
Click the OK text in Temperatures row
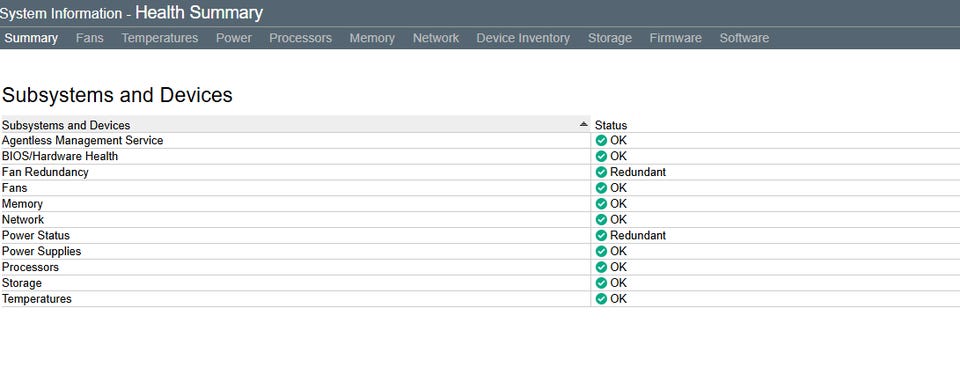tap(618, 299)
